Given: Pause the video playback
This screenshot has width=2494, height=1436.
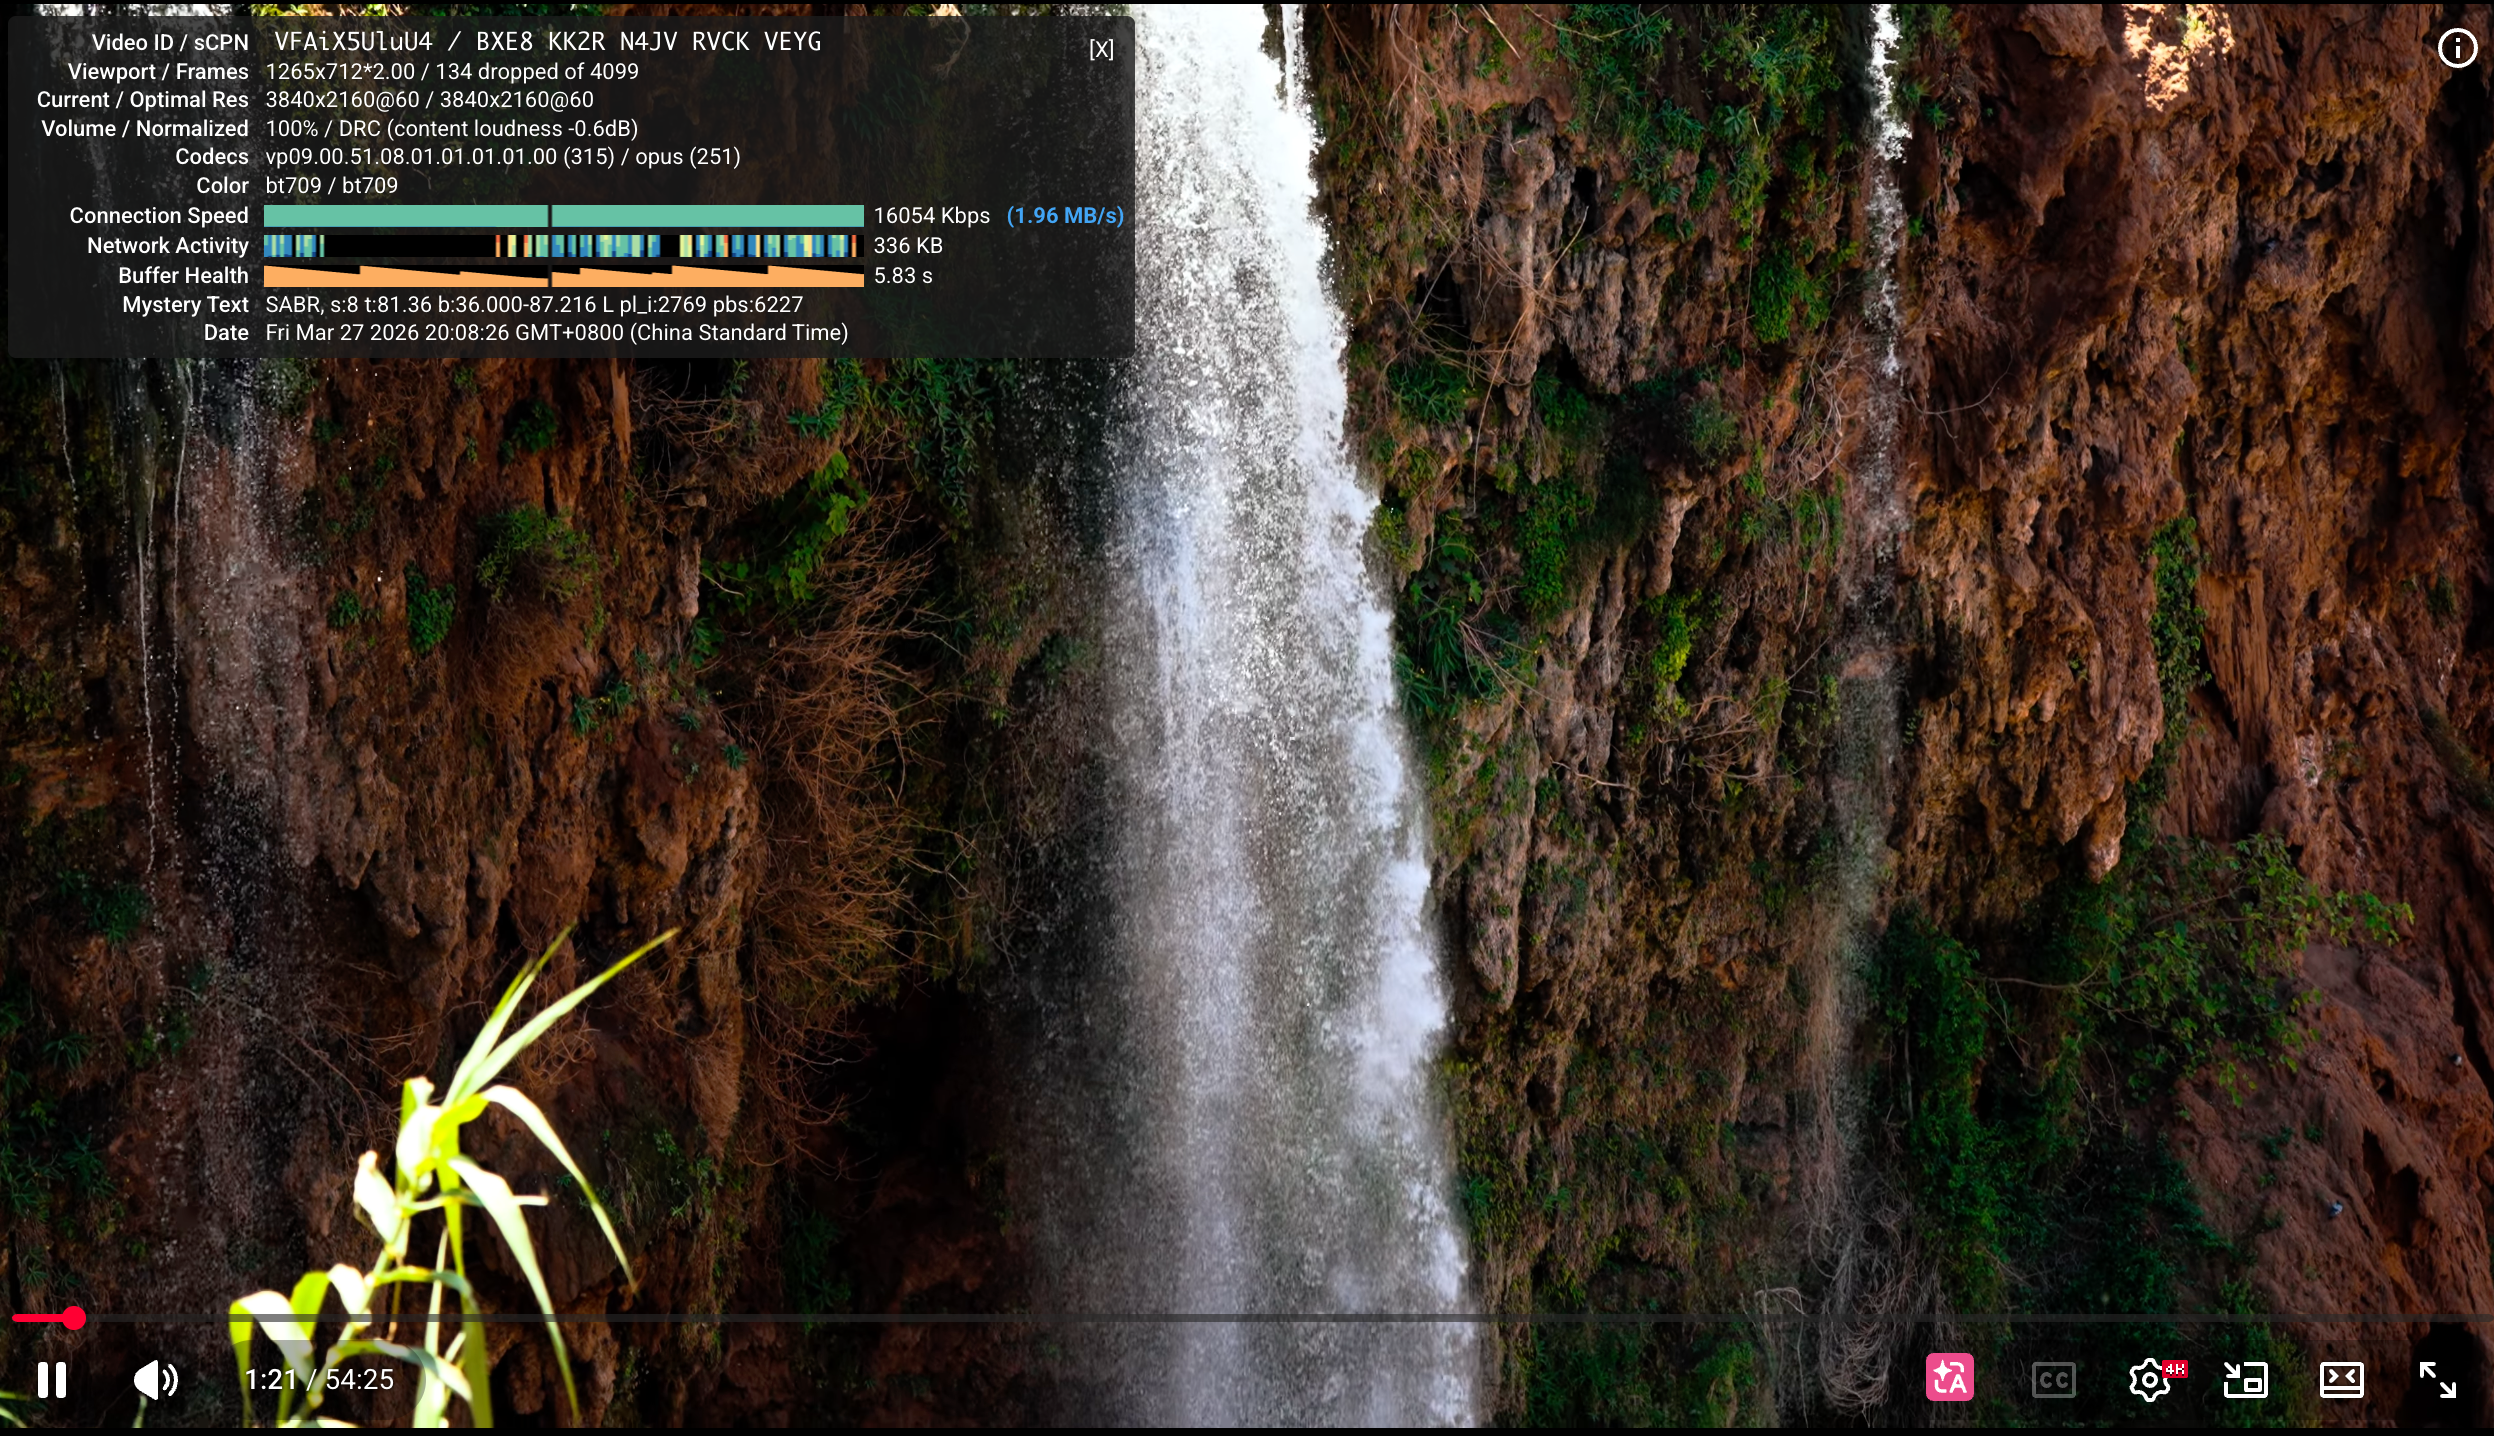Looking at the screenshot, I should (x=52, y=1380).
